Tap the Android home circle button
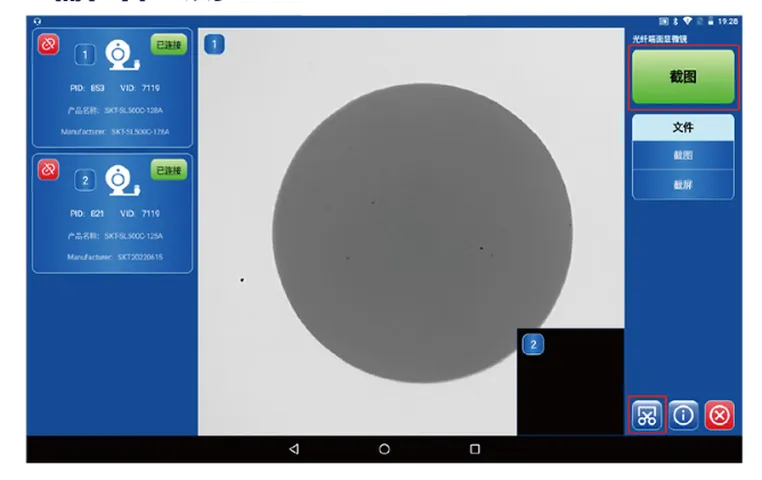The height and width of the screenshot is (480, 762). 384,449
